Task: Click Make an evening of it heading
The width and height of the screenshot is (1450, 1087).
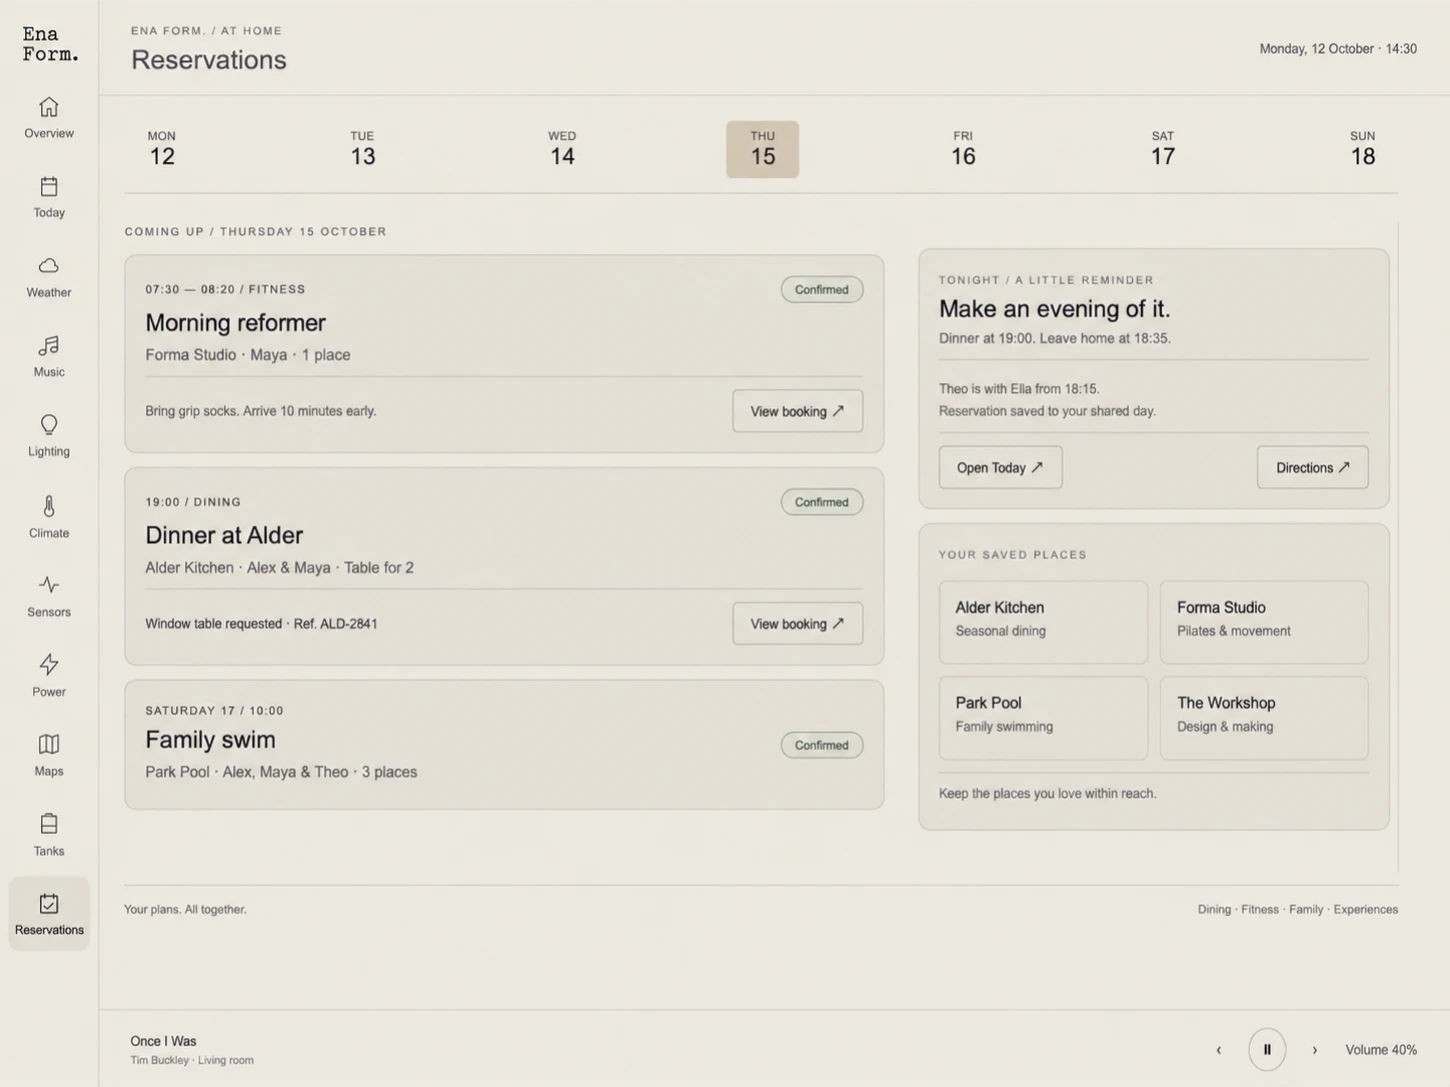Action: [1054, 308]
